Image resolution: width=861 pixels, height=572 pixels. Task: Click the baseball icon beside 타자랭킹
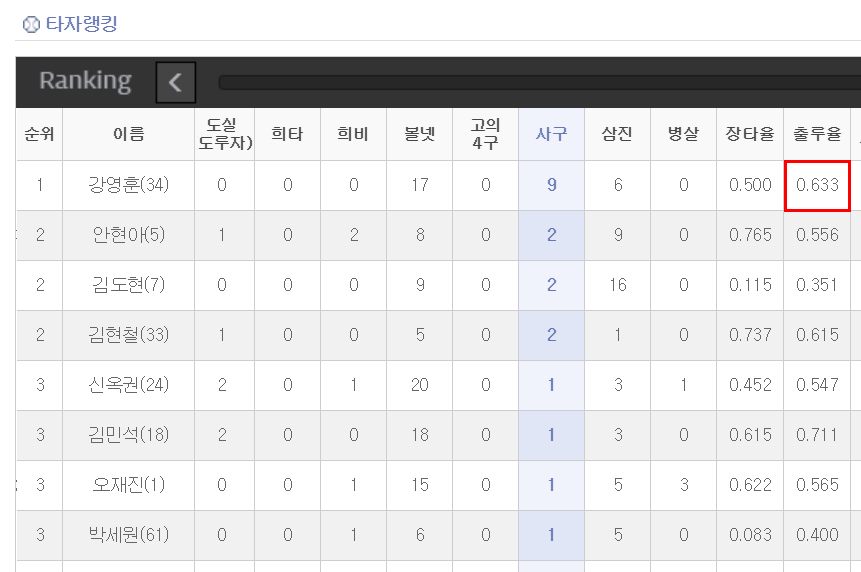tap(31, 24)
